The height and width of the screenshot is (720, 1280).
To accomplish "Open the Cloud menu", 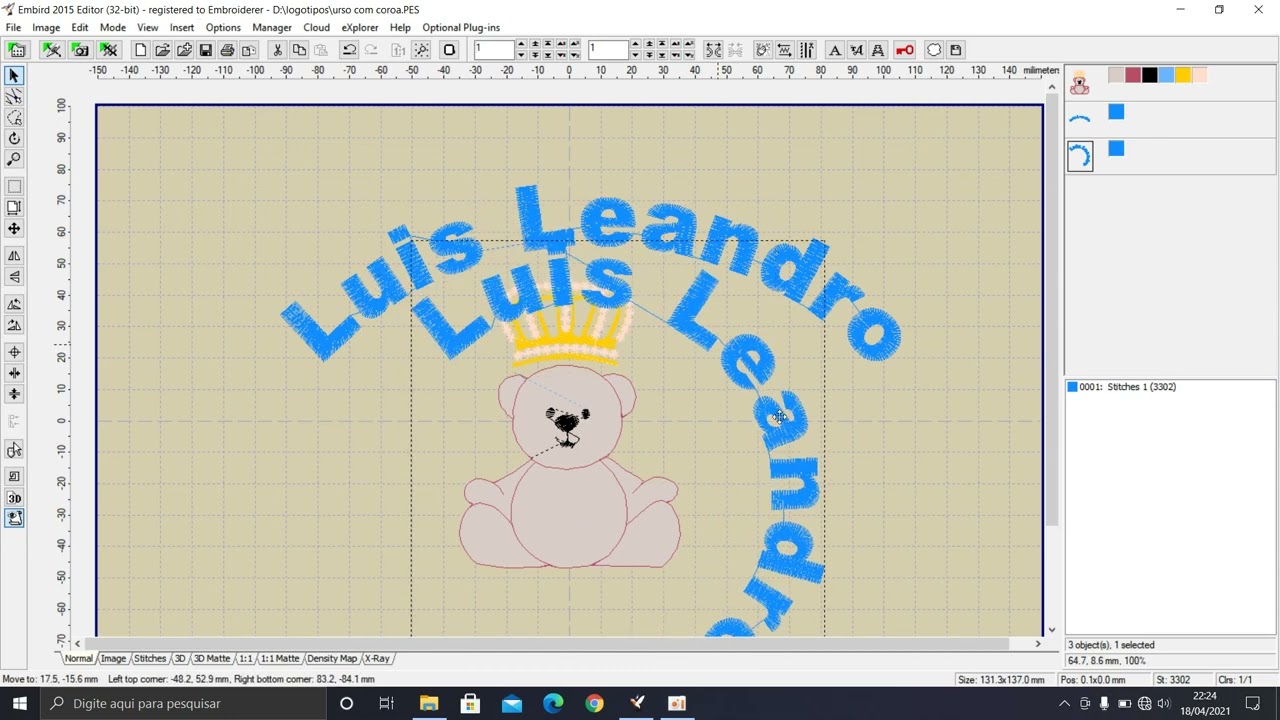I will [316, 27].
